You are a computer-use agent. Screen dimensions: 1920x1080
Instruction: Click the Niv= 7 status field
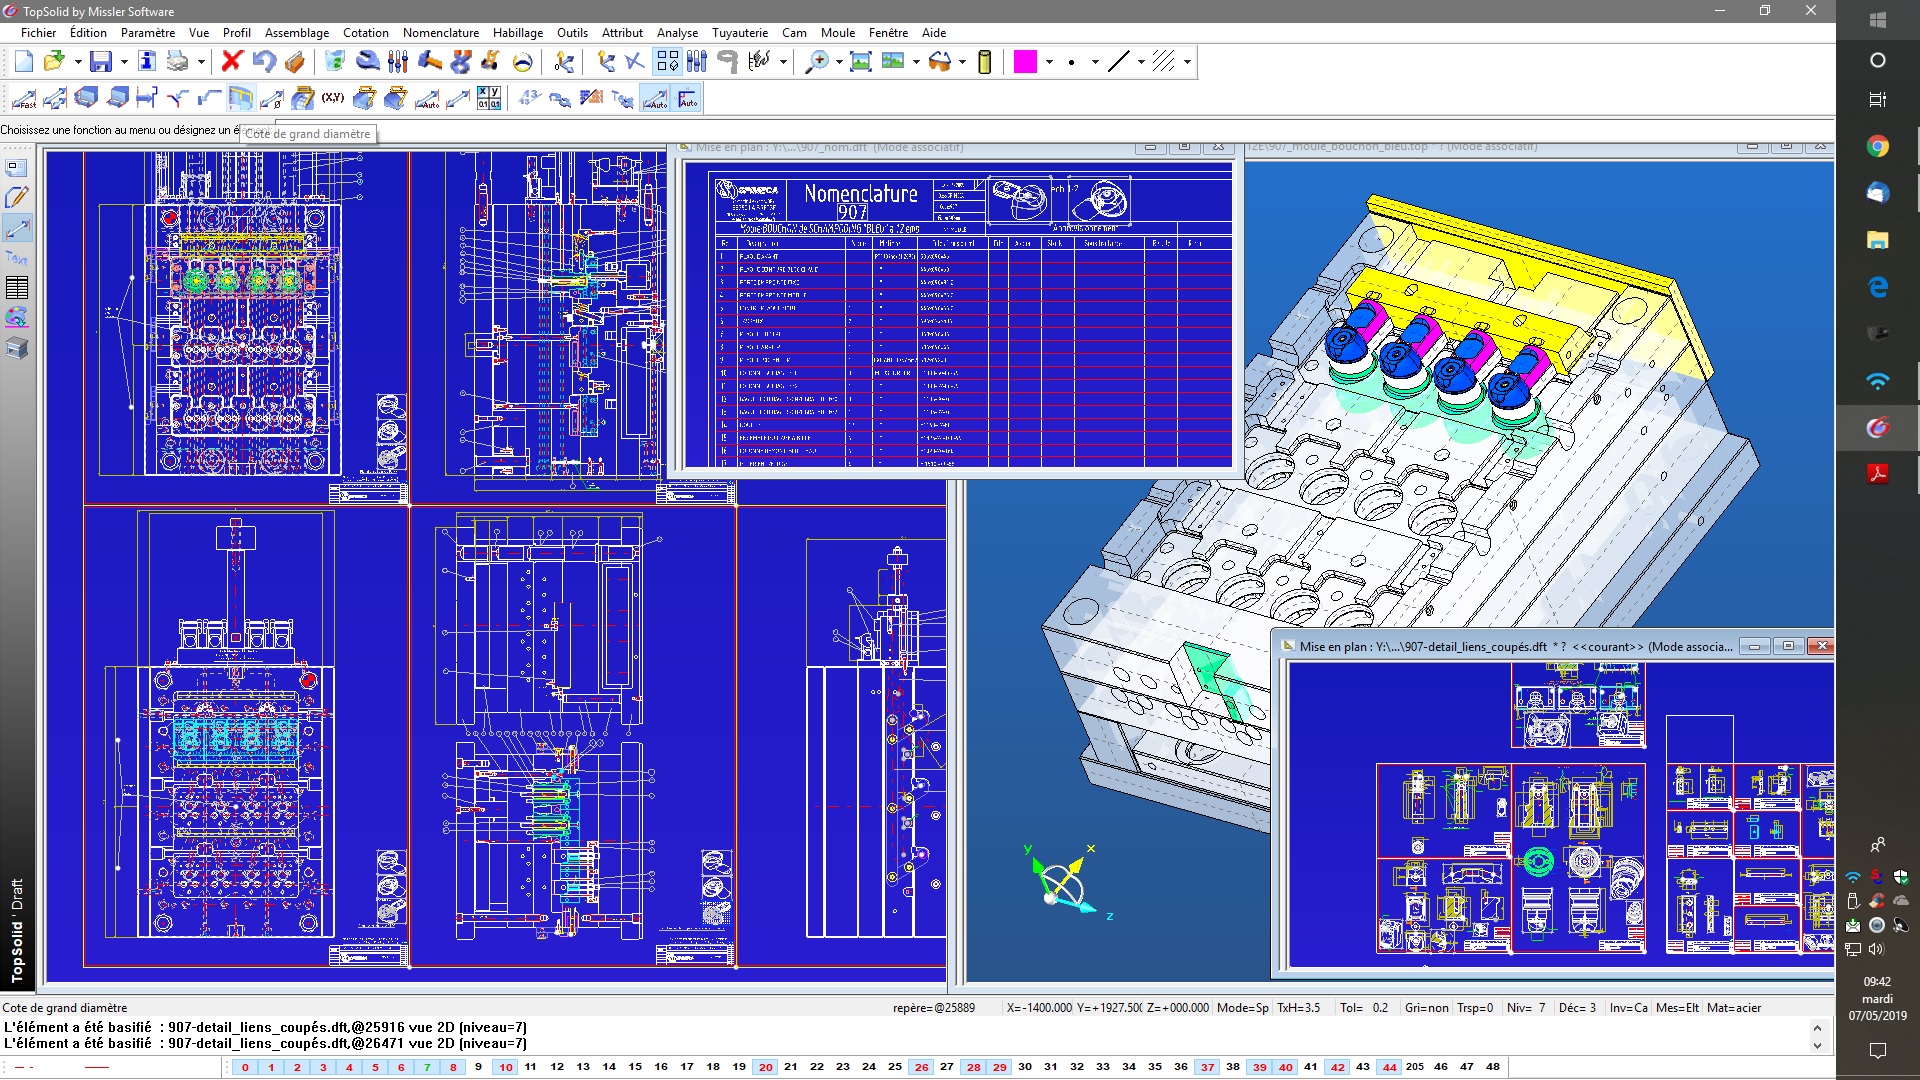tap(1526, 1008)
